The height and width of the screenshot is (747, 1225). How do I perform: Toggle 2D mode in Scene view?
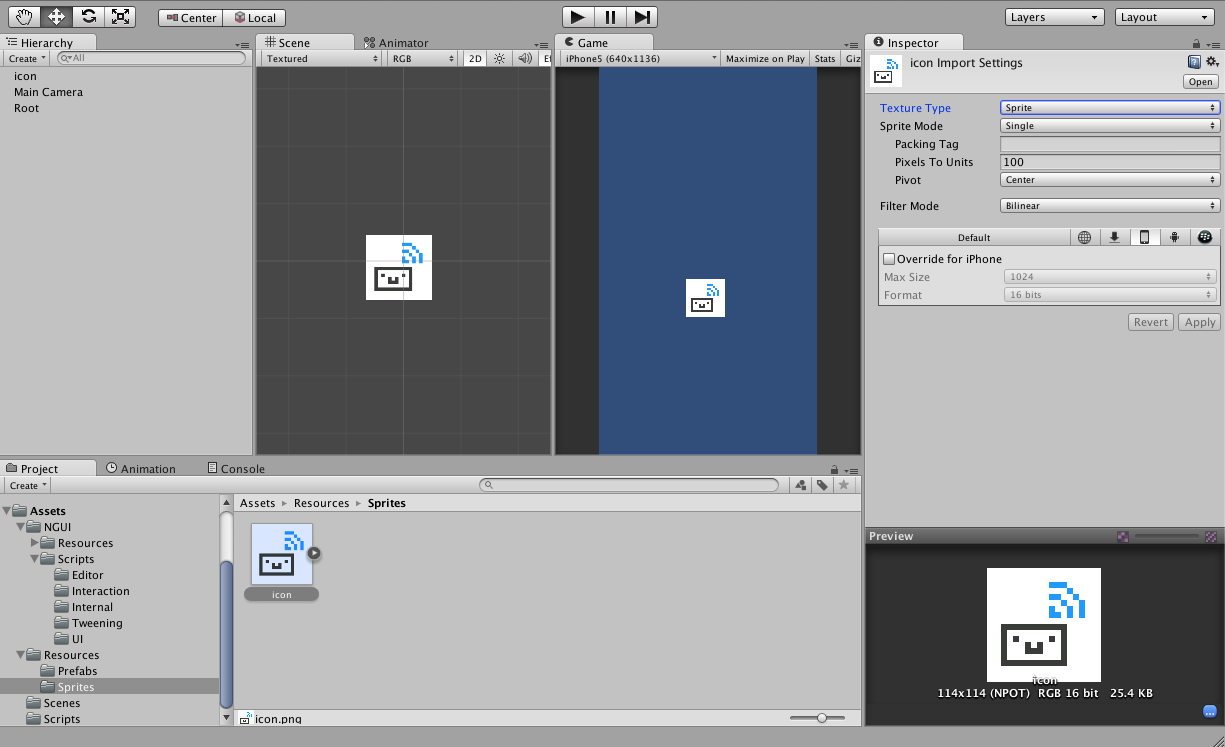click(x=474, y=58)
